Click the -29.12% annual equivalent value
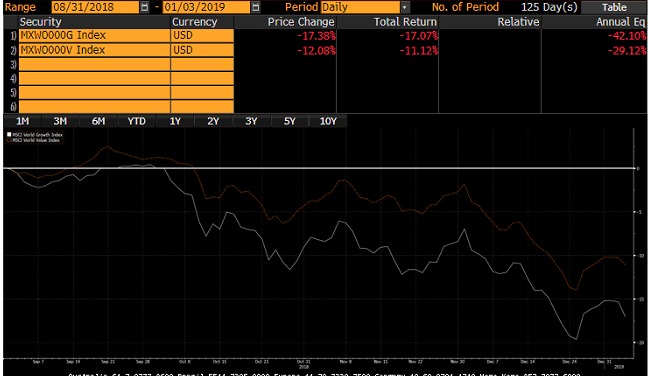 [x=627, y=51]
